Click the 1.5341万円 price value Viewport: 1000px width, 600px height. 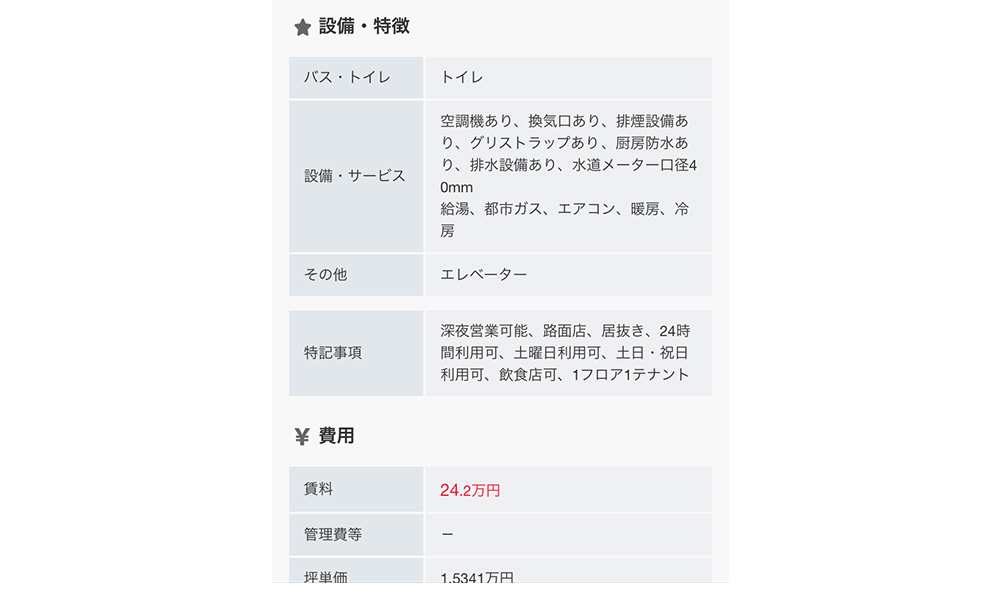477,577
